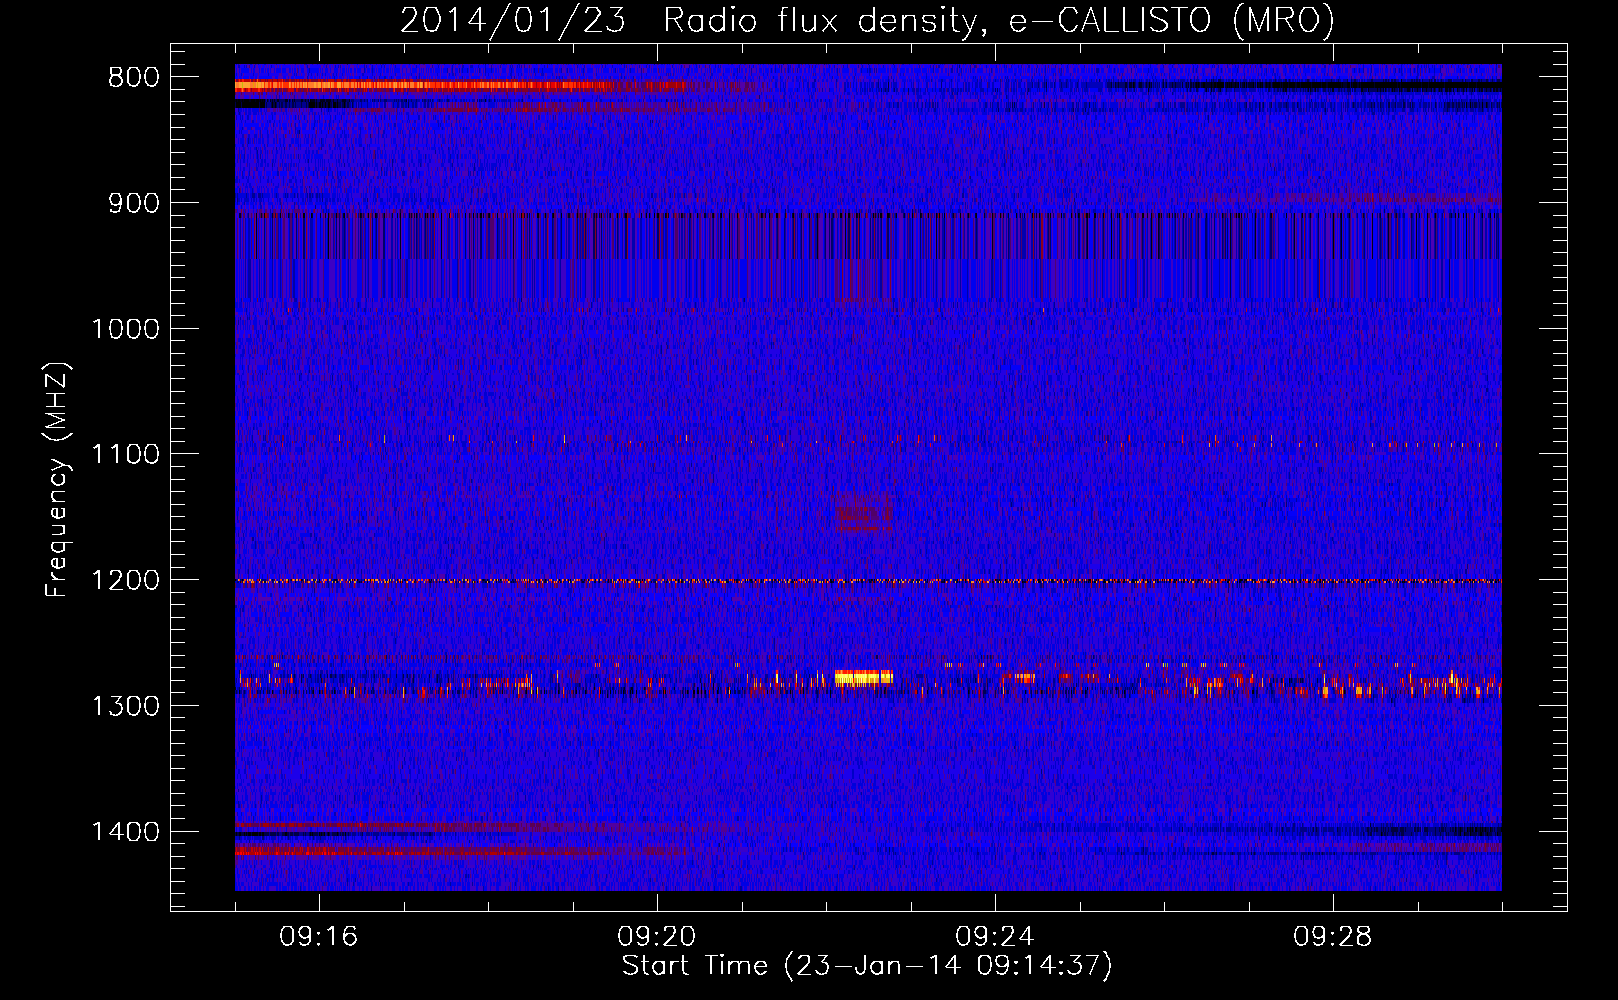Click the 09:28 time tick label
Viewport: 1618px width, 1000px height.
point(1333,937)
